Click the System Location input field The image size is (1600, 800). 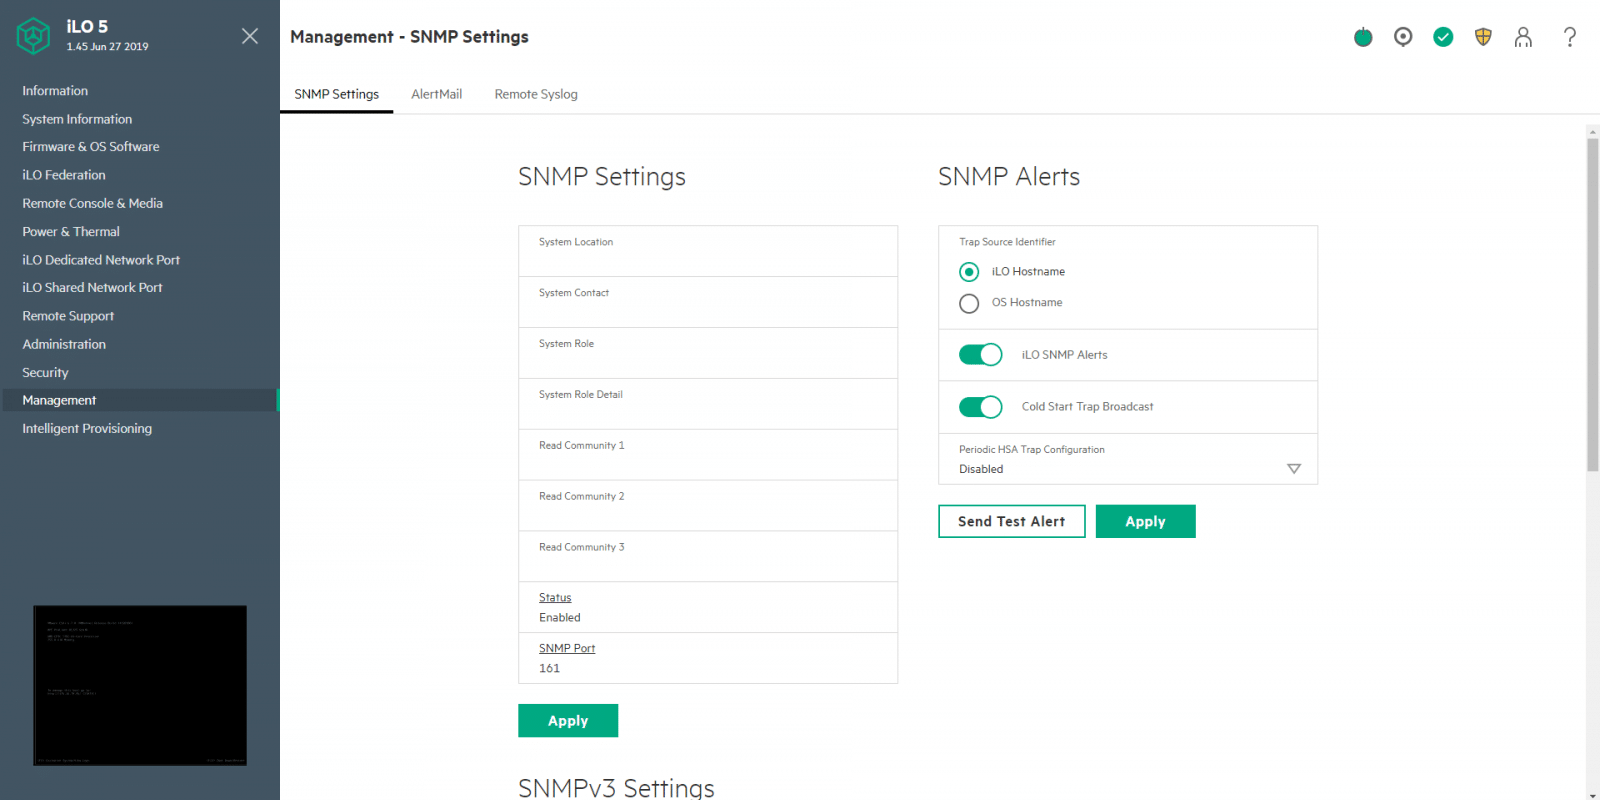[x=708, y=251]
